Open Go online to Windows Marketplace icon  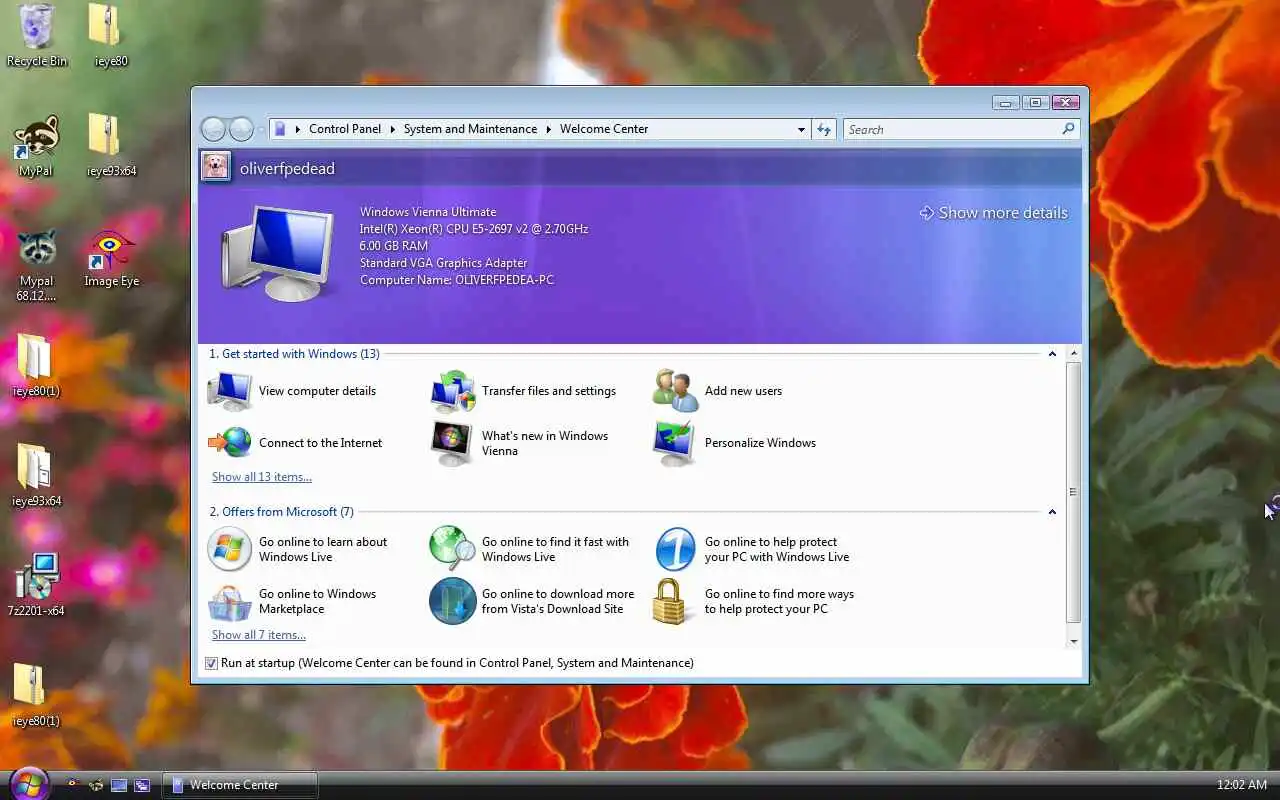pos(230,601)
